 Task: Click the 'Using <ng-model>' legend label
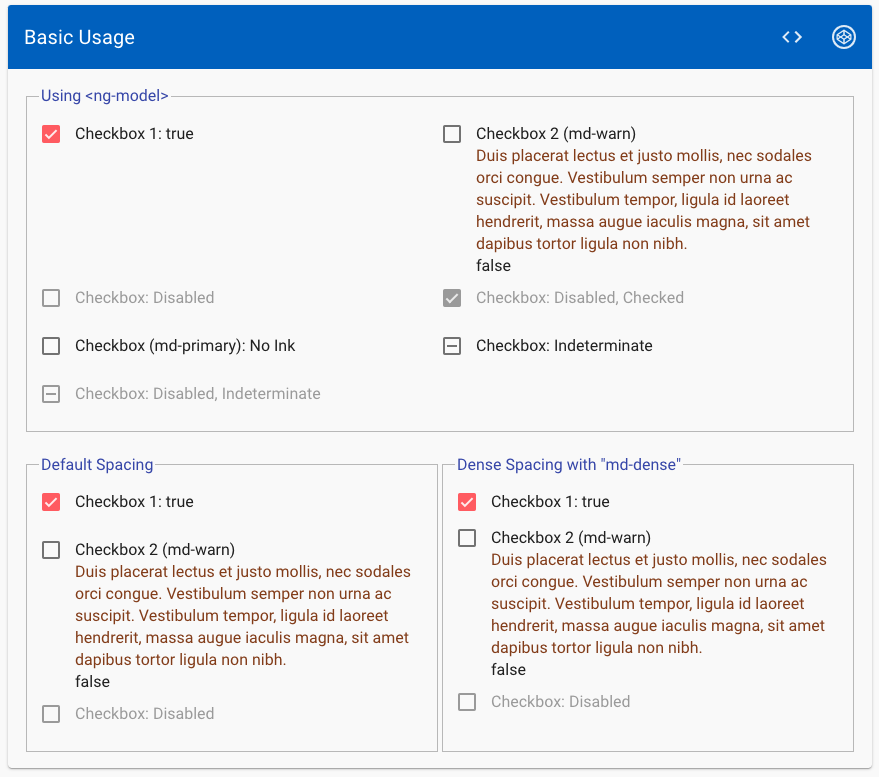[x=104, y=96]
